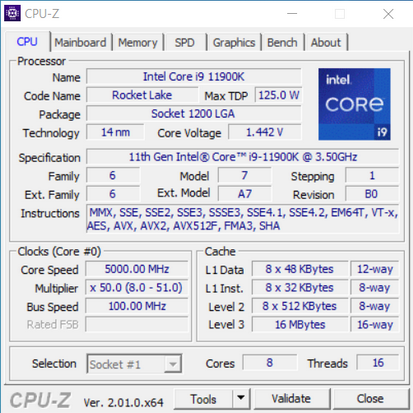Open the SPD tab
413x413 pixels.
pyautogui.click(x=185, y=42)
